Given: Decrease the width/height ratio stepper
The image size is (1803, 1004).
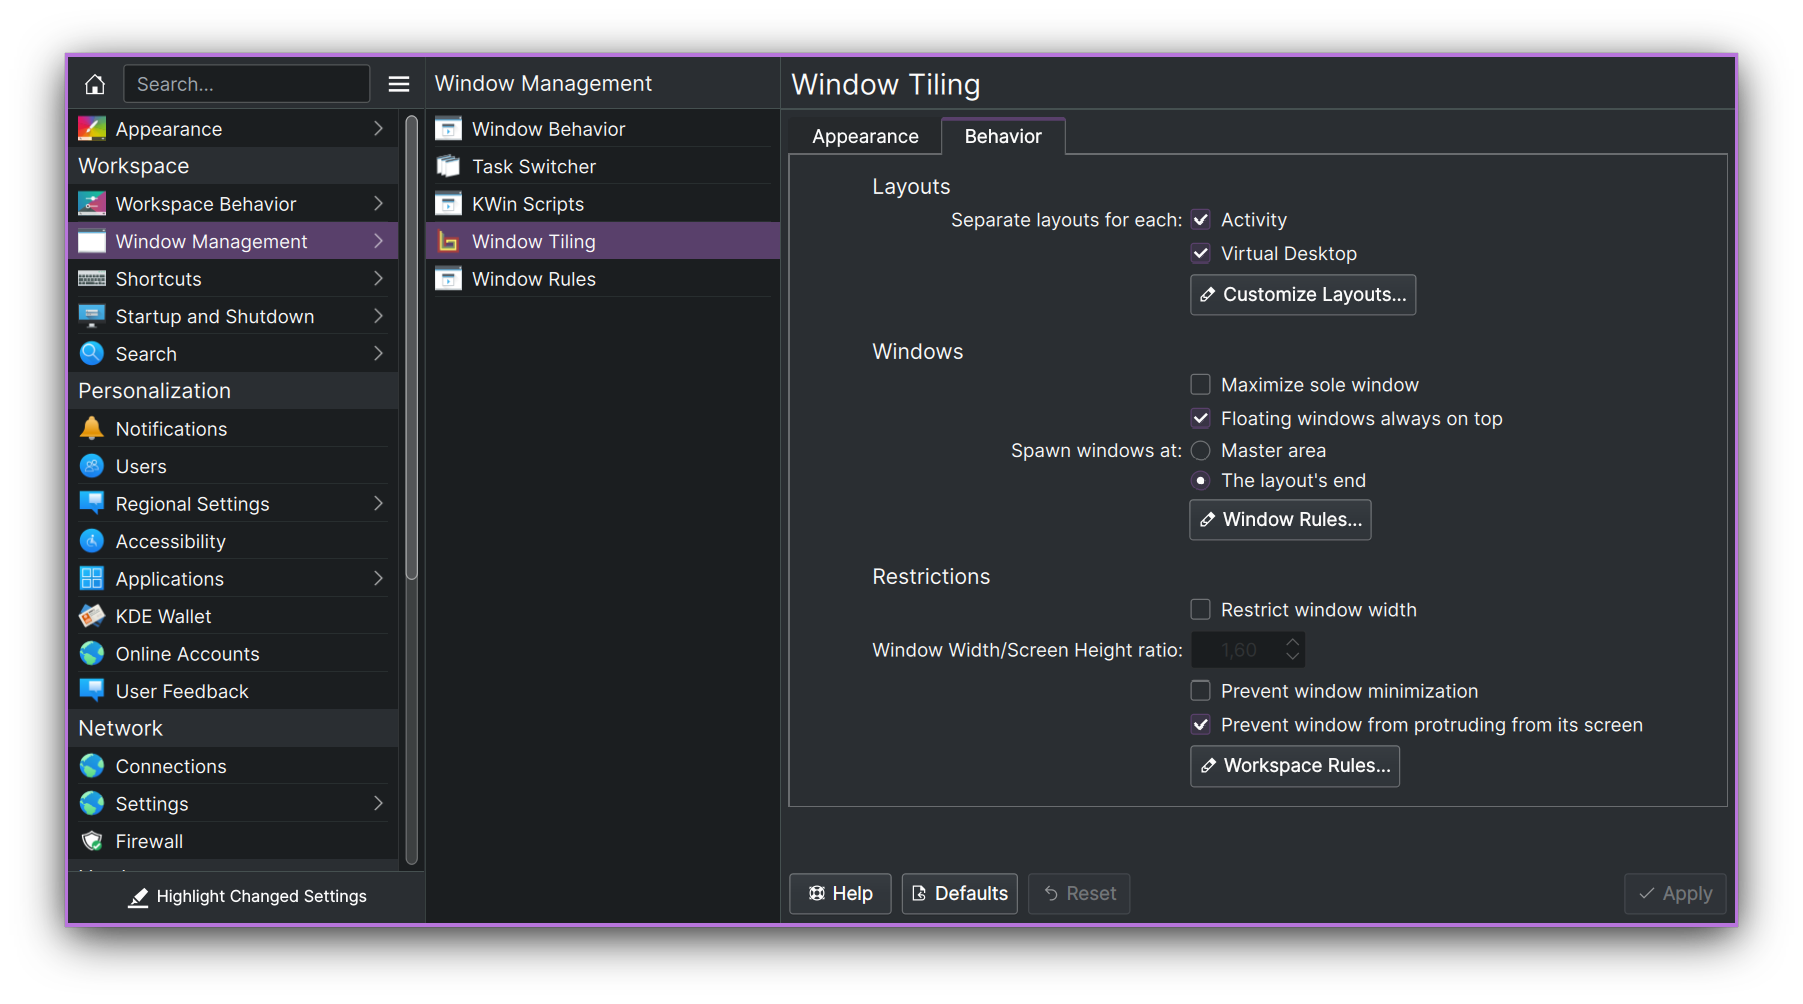Looking at the screenshot, I should tap(1293, 658).
